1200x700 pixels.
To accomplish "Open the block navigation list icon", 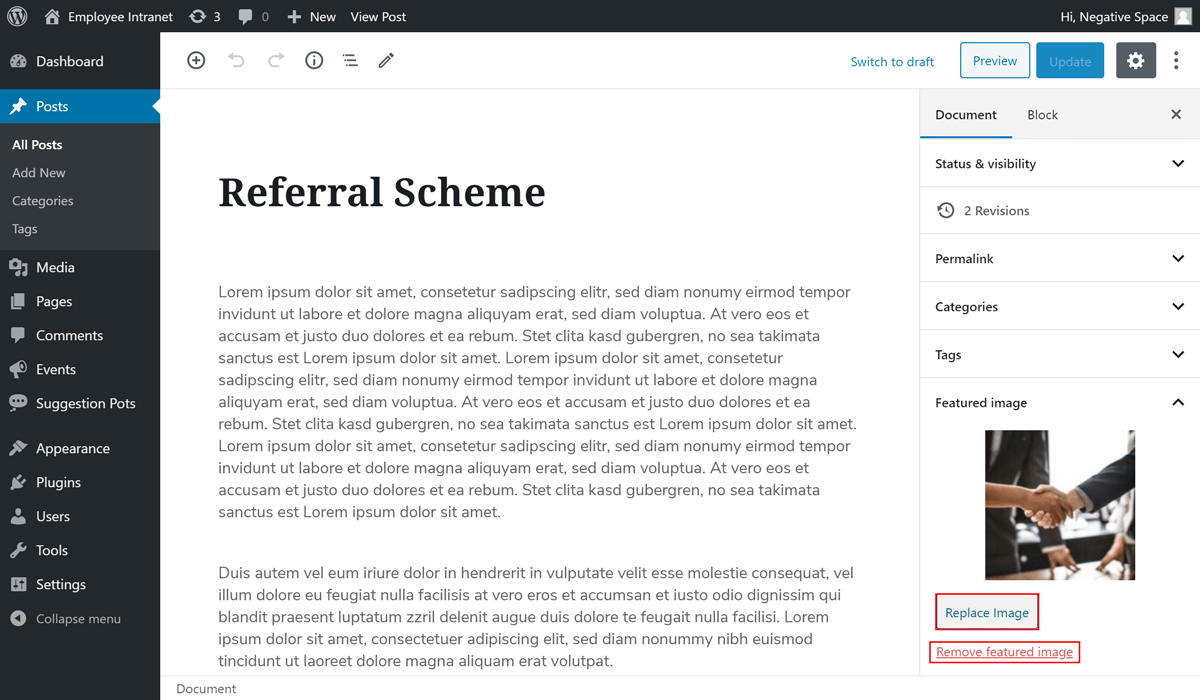I will (350, 61).
